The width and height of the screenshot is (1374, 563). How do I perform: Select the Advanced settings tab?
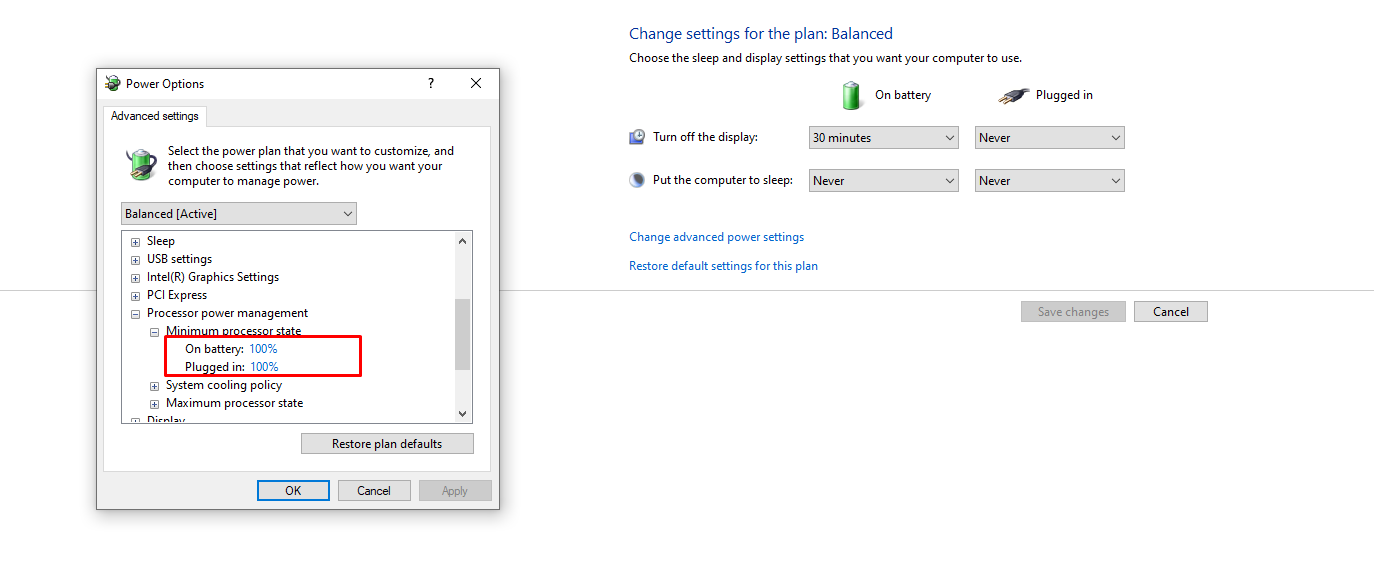coord(154,116)
